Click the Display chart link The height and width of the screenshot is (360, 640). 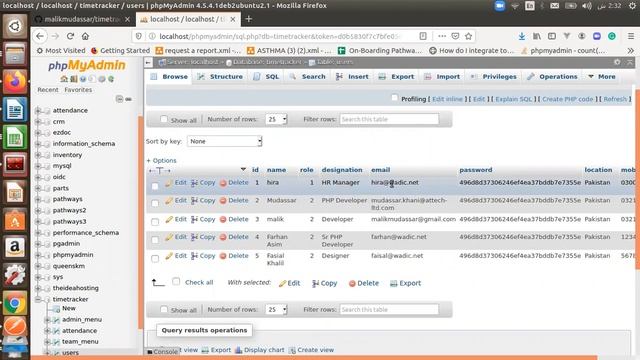click(x=260, y=350)
